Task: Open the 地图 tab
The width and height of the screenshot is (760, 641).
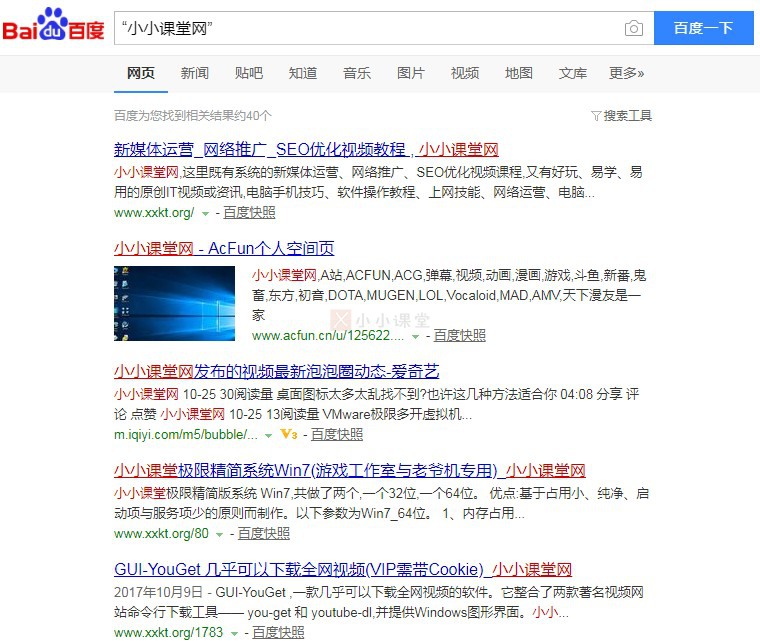Action: (x=519, y=73)
